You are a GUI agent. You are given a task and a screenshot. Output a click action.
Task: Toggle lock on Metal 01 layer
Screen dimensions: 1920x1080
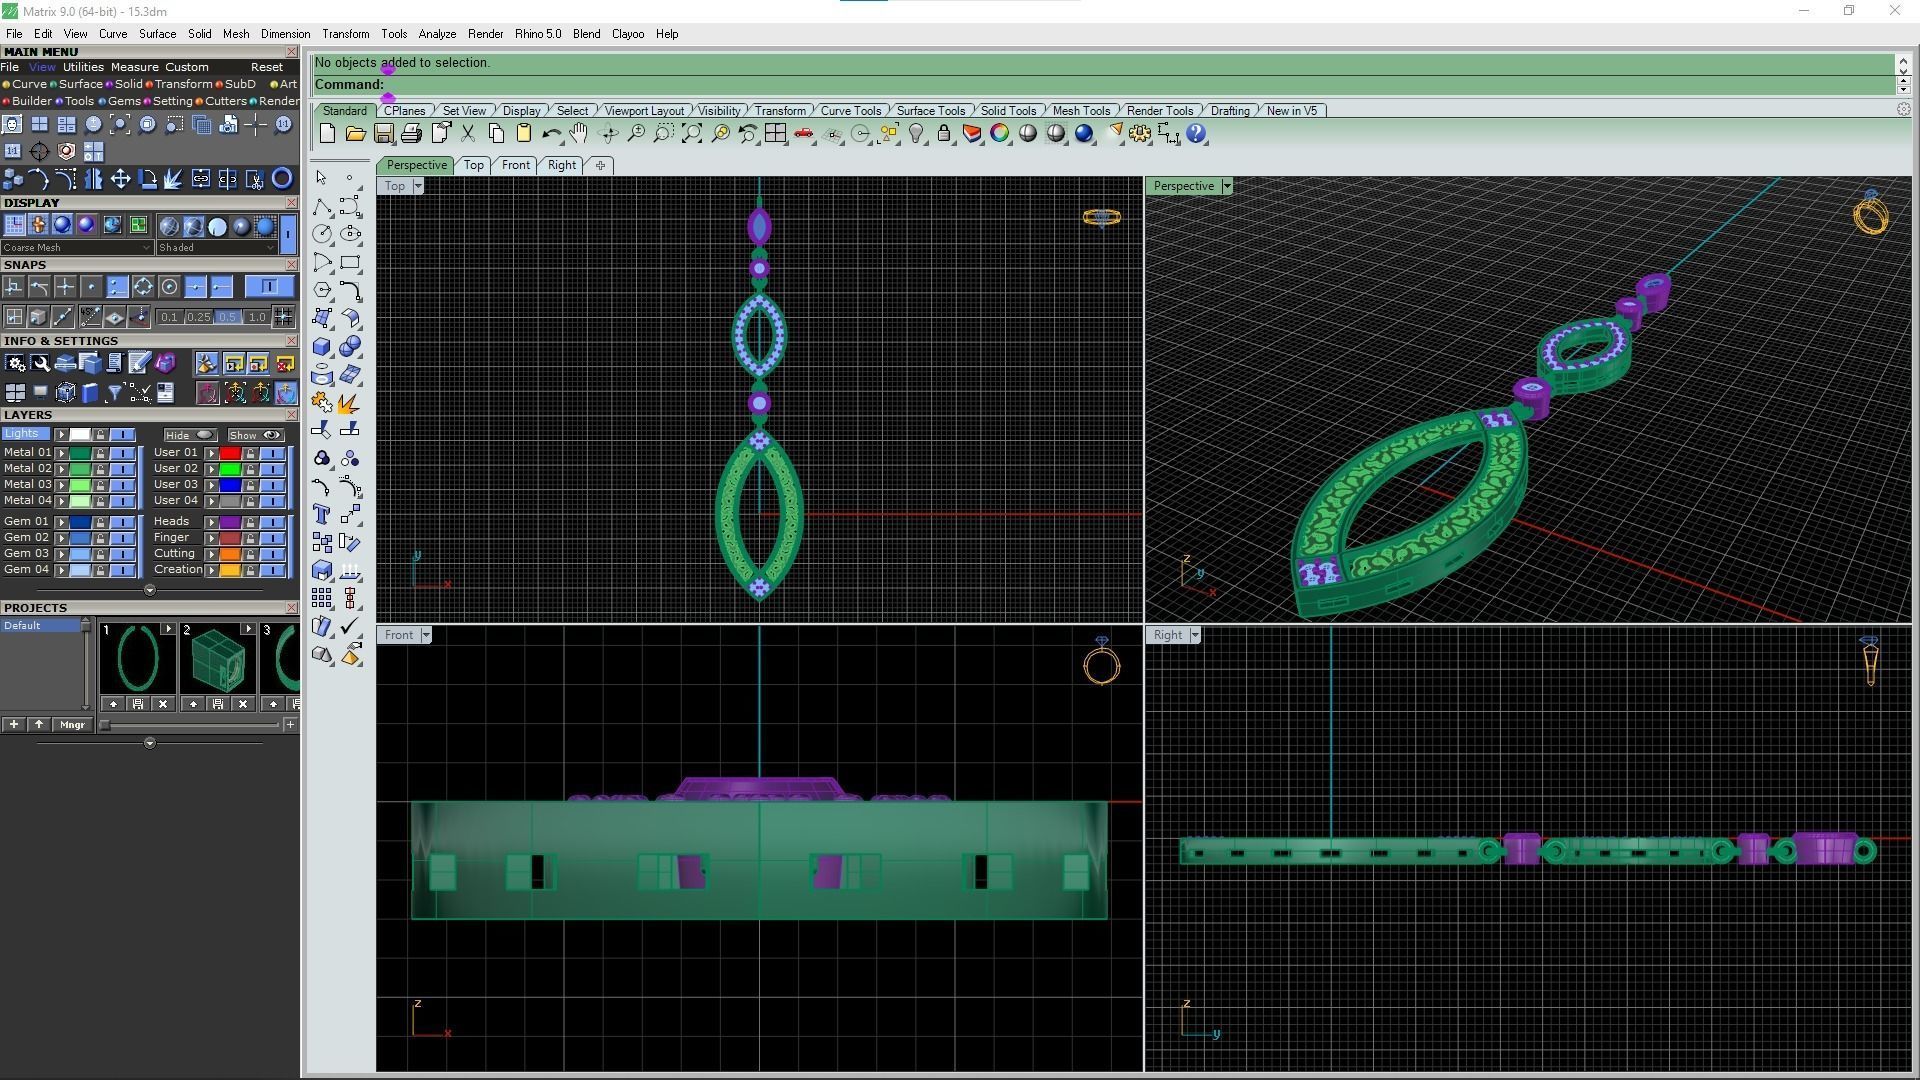pyautogui.click(x=100, y=453)
